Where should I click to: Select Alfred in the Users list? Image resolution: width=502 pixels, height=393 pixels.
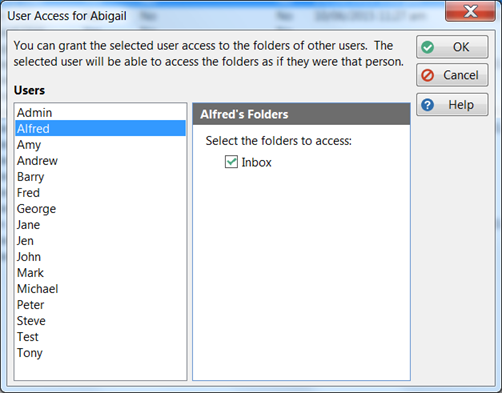tap(100, 128)
